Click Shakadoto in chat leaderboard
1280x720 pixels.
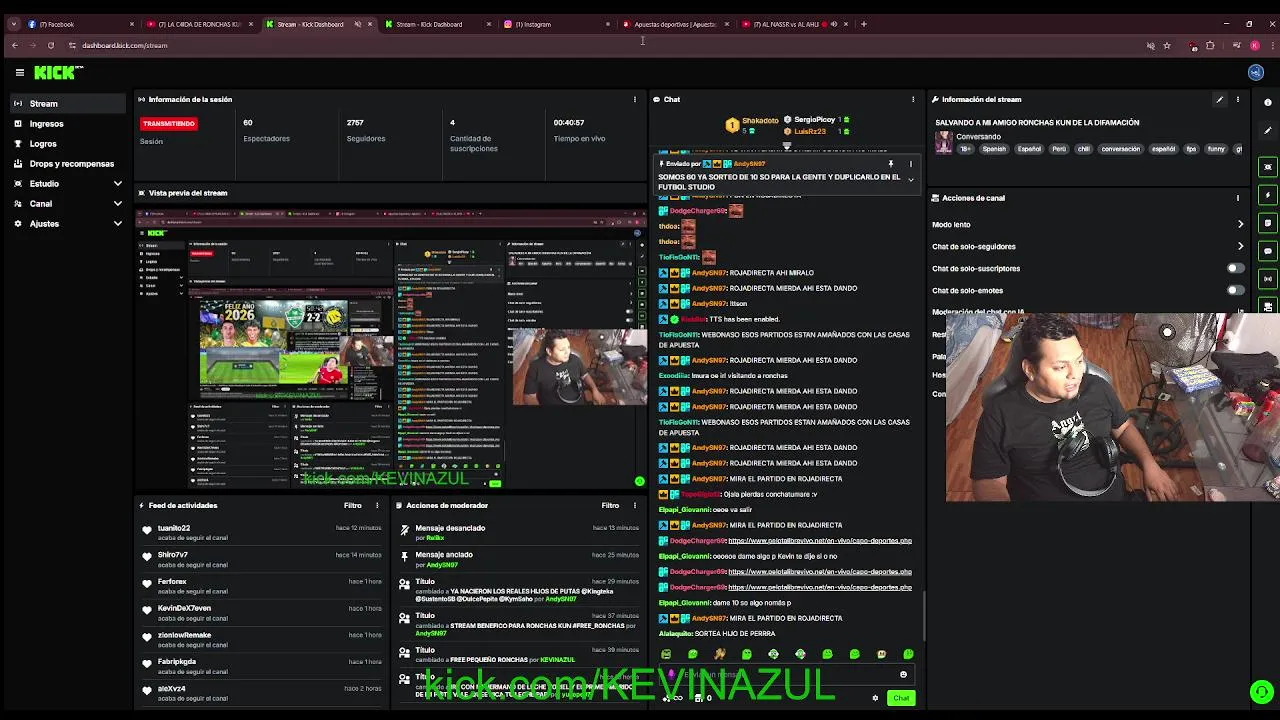pos(760,121)
